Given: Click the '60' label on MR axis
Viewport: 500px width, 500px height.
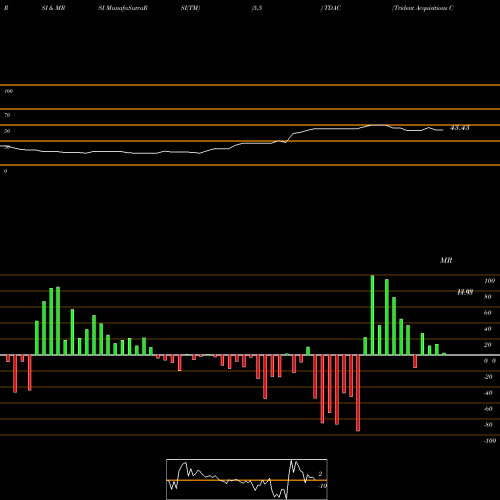Looking at the screenshot, I should click(x=488, y=313).
